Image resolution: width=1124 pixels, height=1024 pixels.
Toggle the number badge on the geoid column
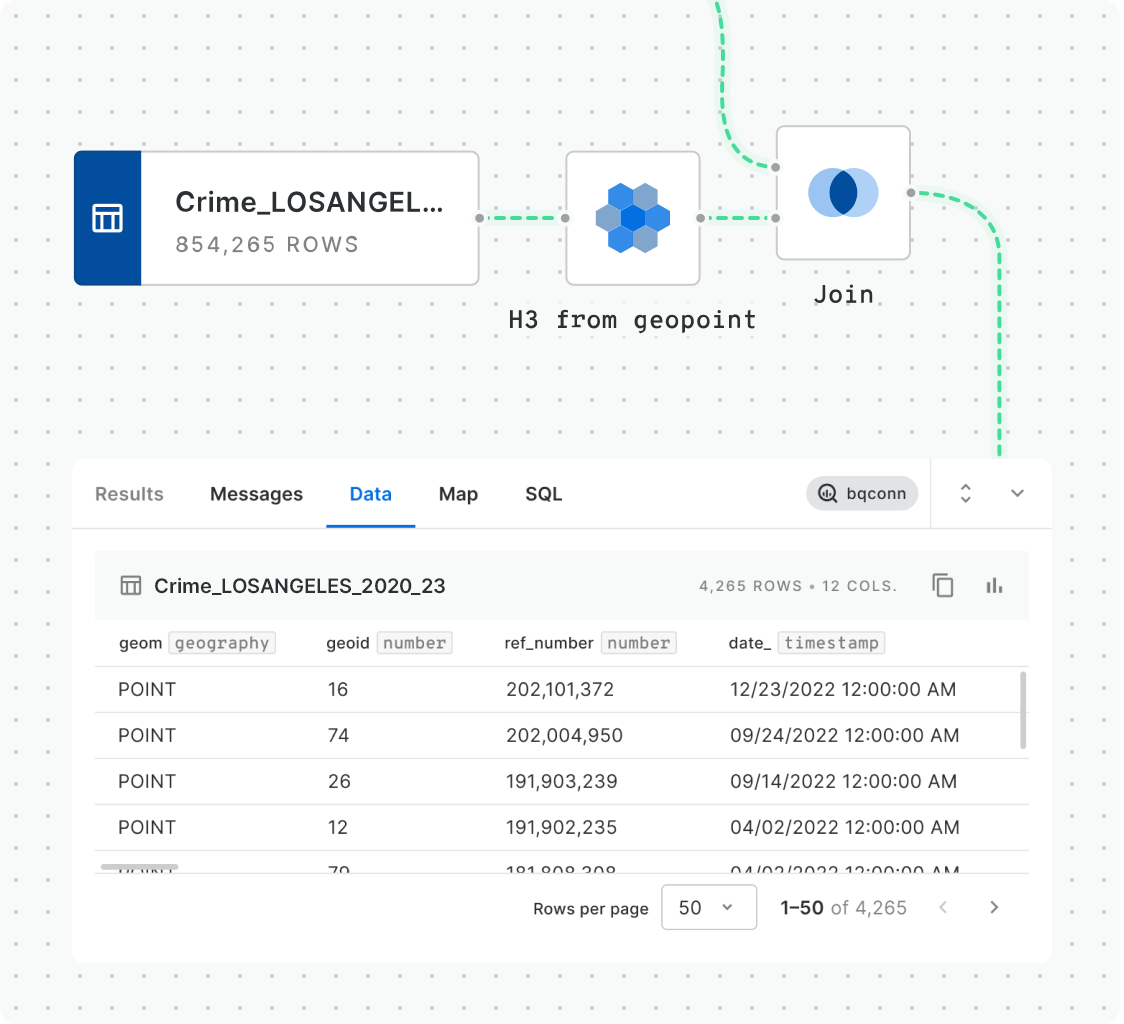[x=415, y=643]
